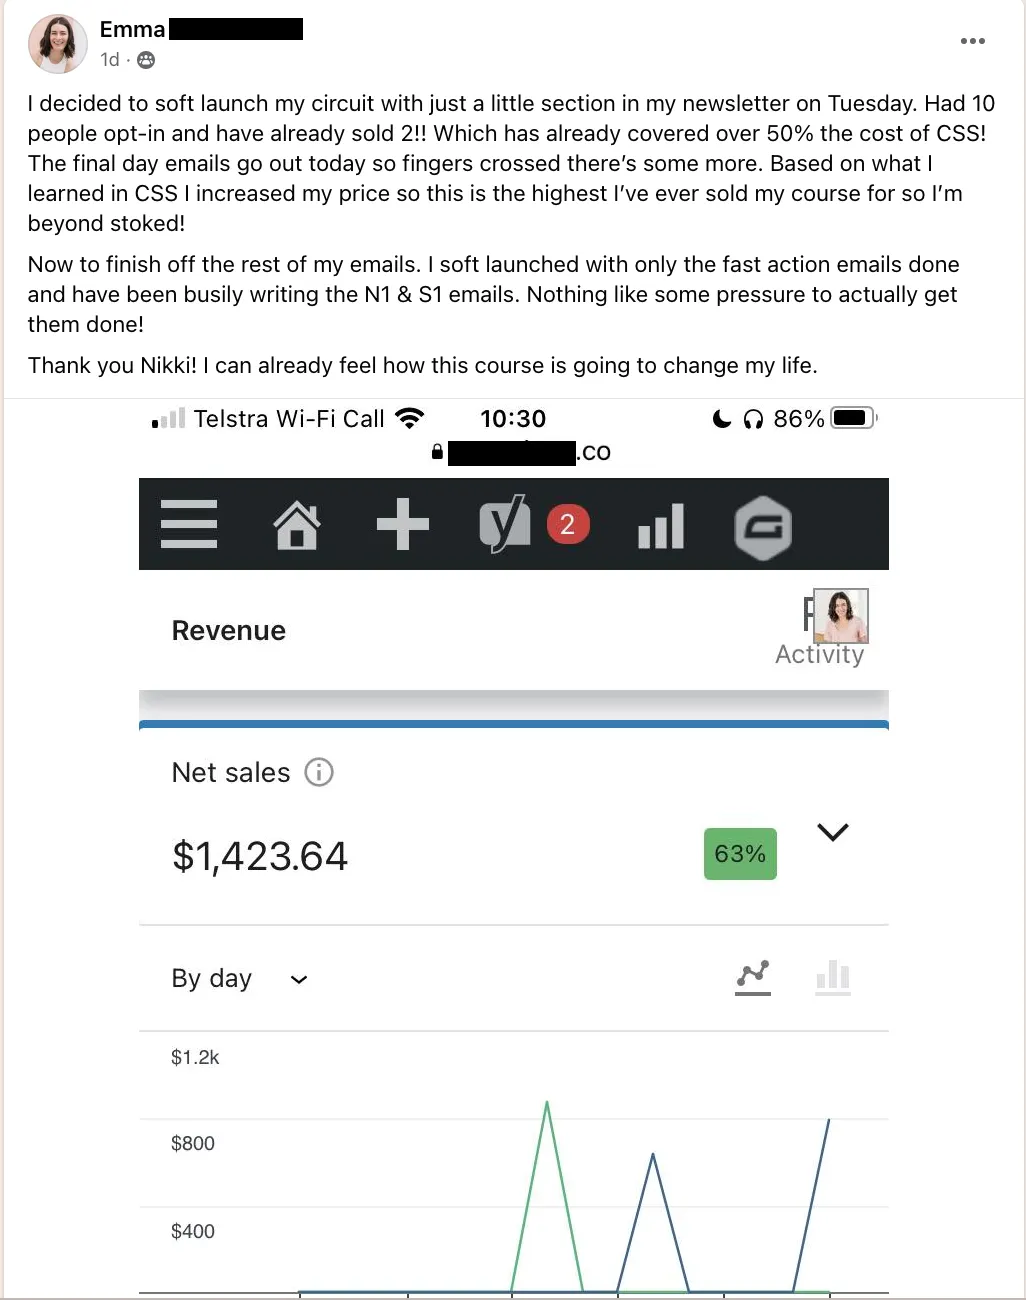1026x1300 pixels.
Task: Expand the Net sales chevron
Action: click(x=833, y=832)
